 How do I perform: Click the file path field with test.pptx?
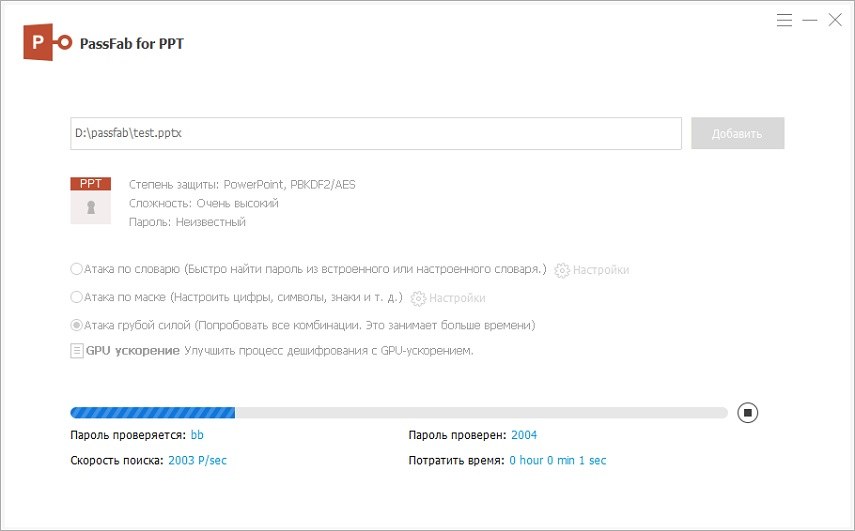(x=375, y=133)
